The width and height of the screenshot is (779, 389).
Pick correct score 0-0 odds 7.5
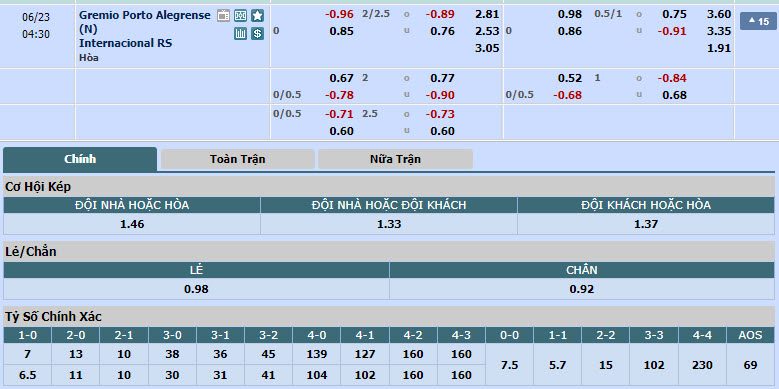(509, 365)
